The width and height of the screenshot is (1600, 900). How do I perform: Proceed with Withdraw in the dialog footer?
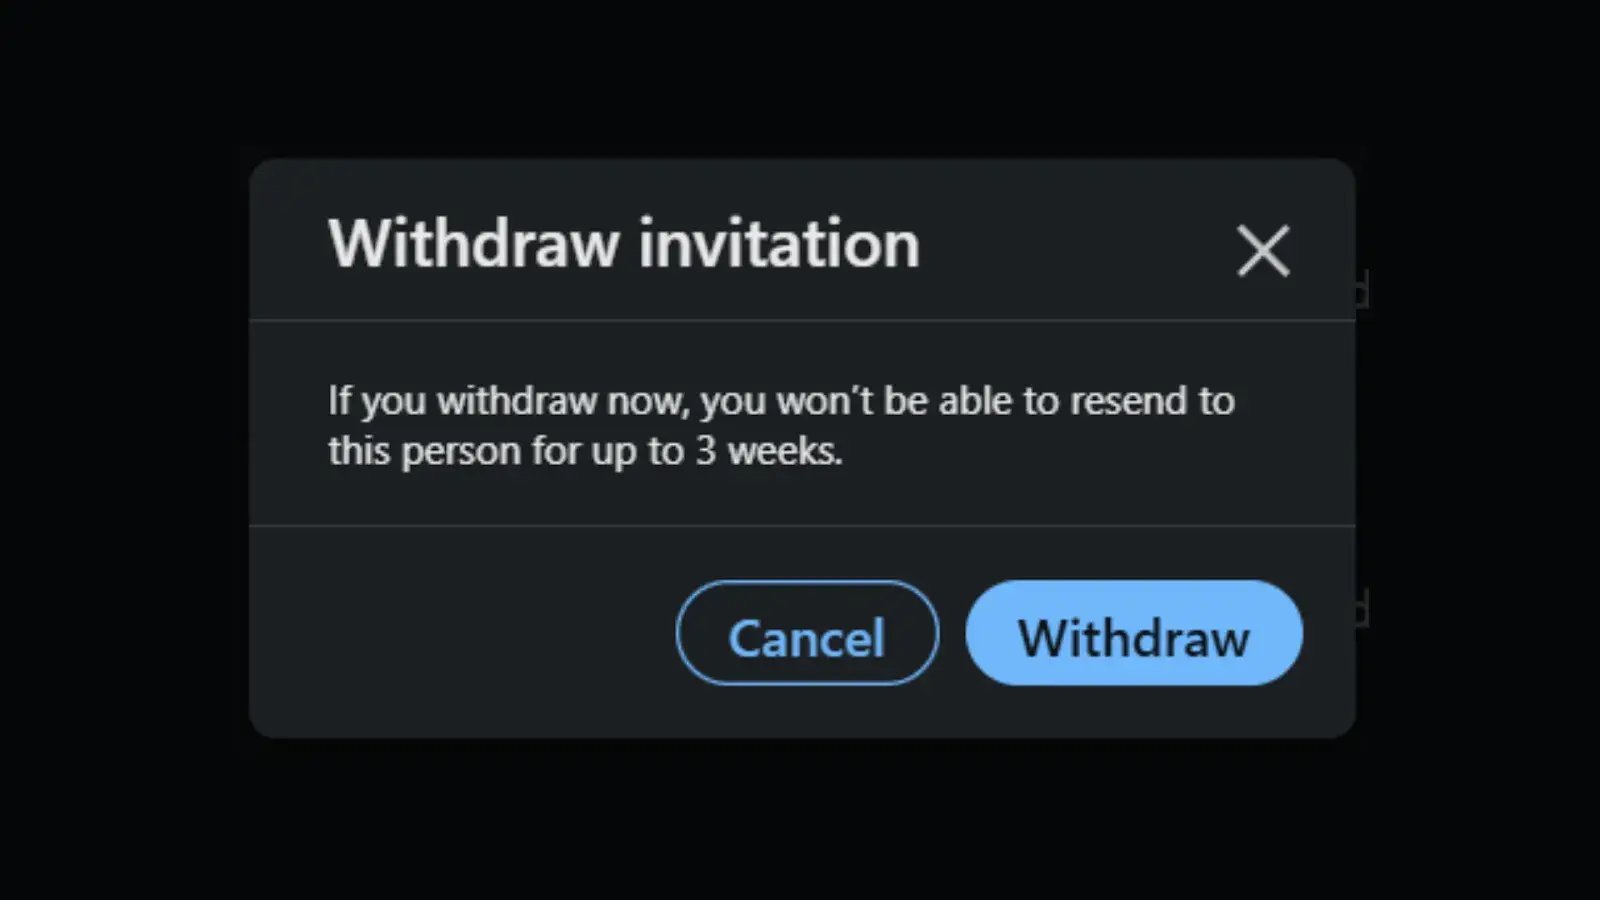(x=1134, y=633)
